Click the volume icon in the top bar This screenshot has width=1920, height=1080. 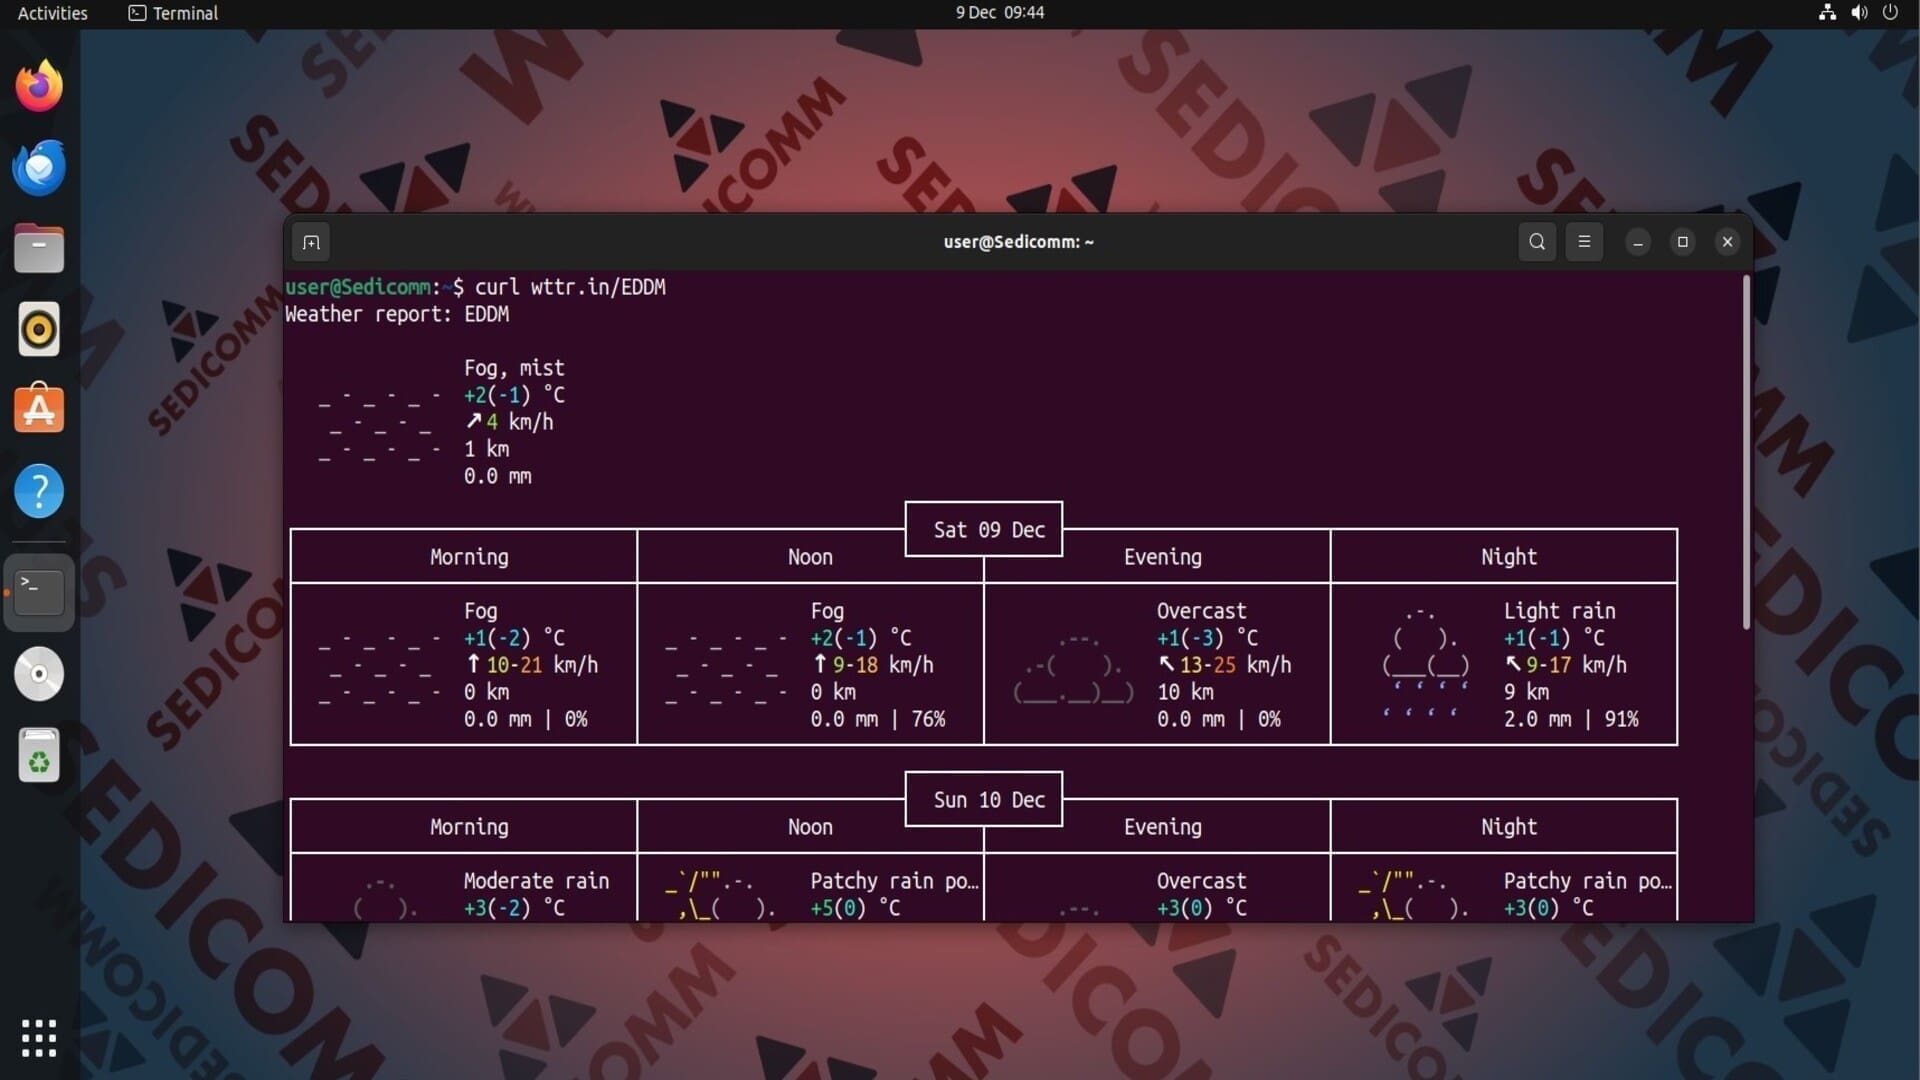(1859, 13)
